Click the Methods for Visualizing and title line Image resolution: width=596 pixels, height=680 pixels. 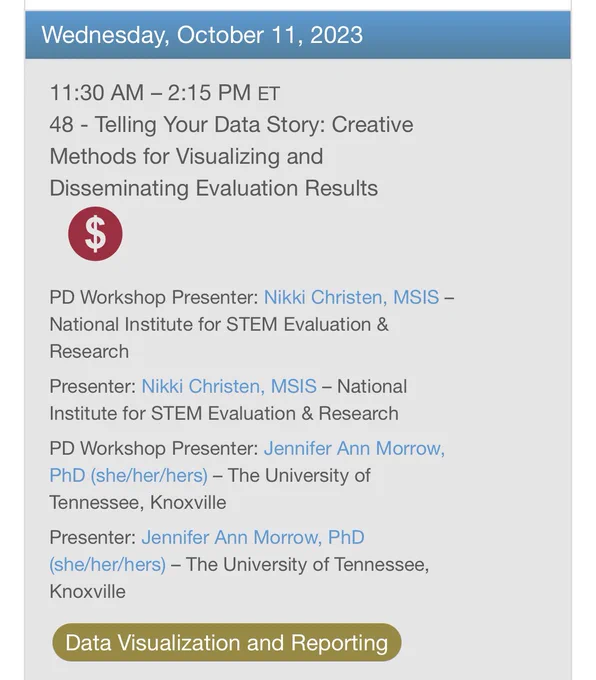pos(187,156)
